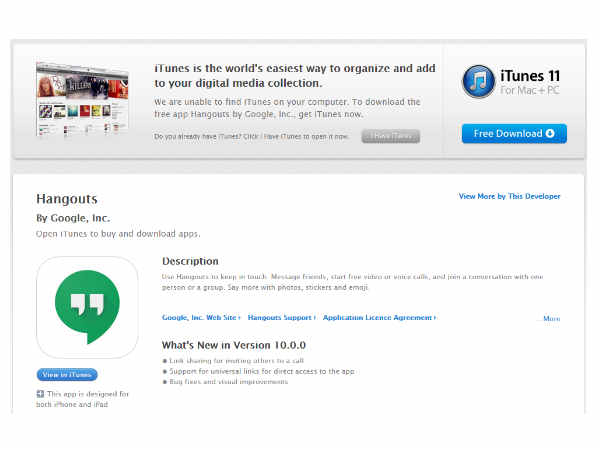Click the 'iTunes 11' title text

point(530,76)
